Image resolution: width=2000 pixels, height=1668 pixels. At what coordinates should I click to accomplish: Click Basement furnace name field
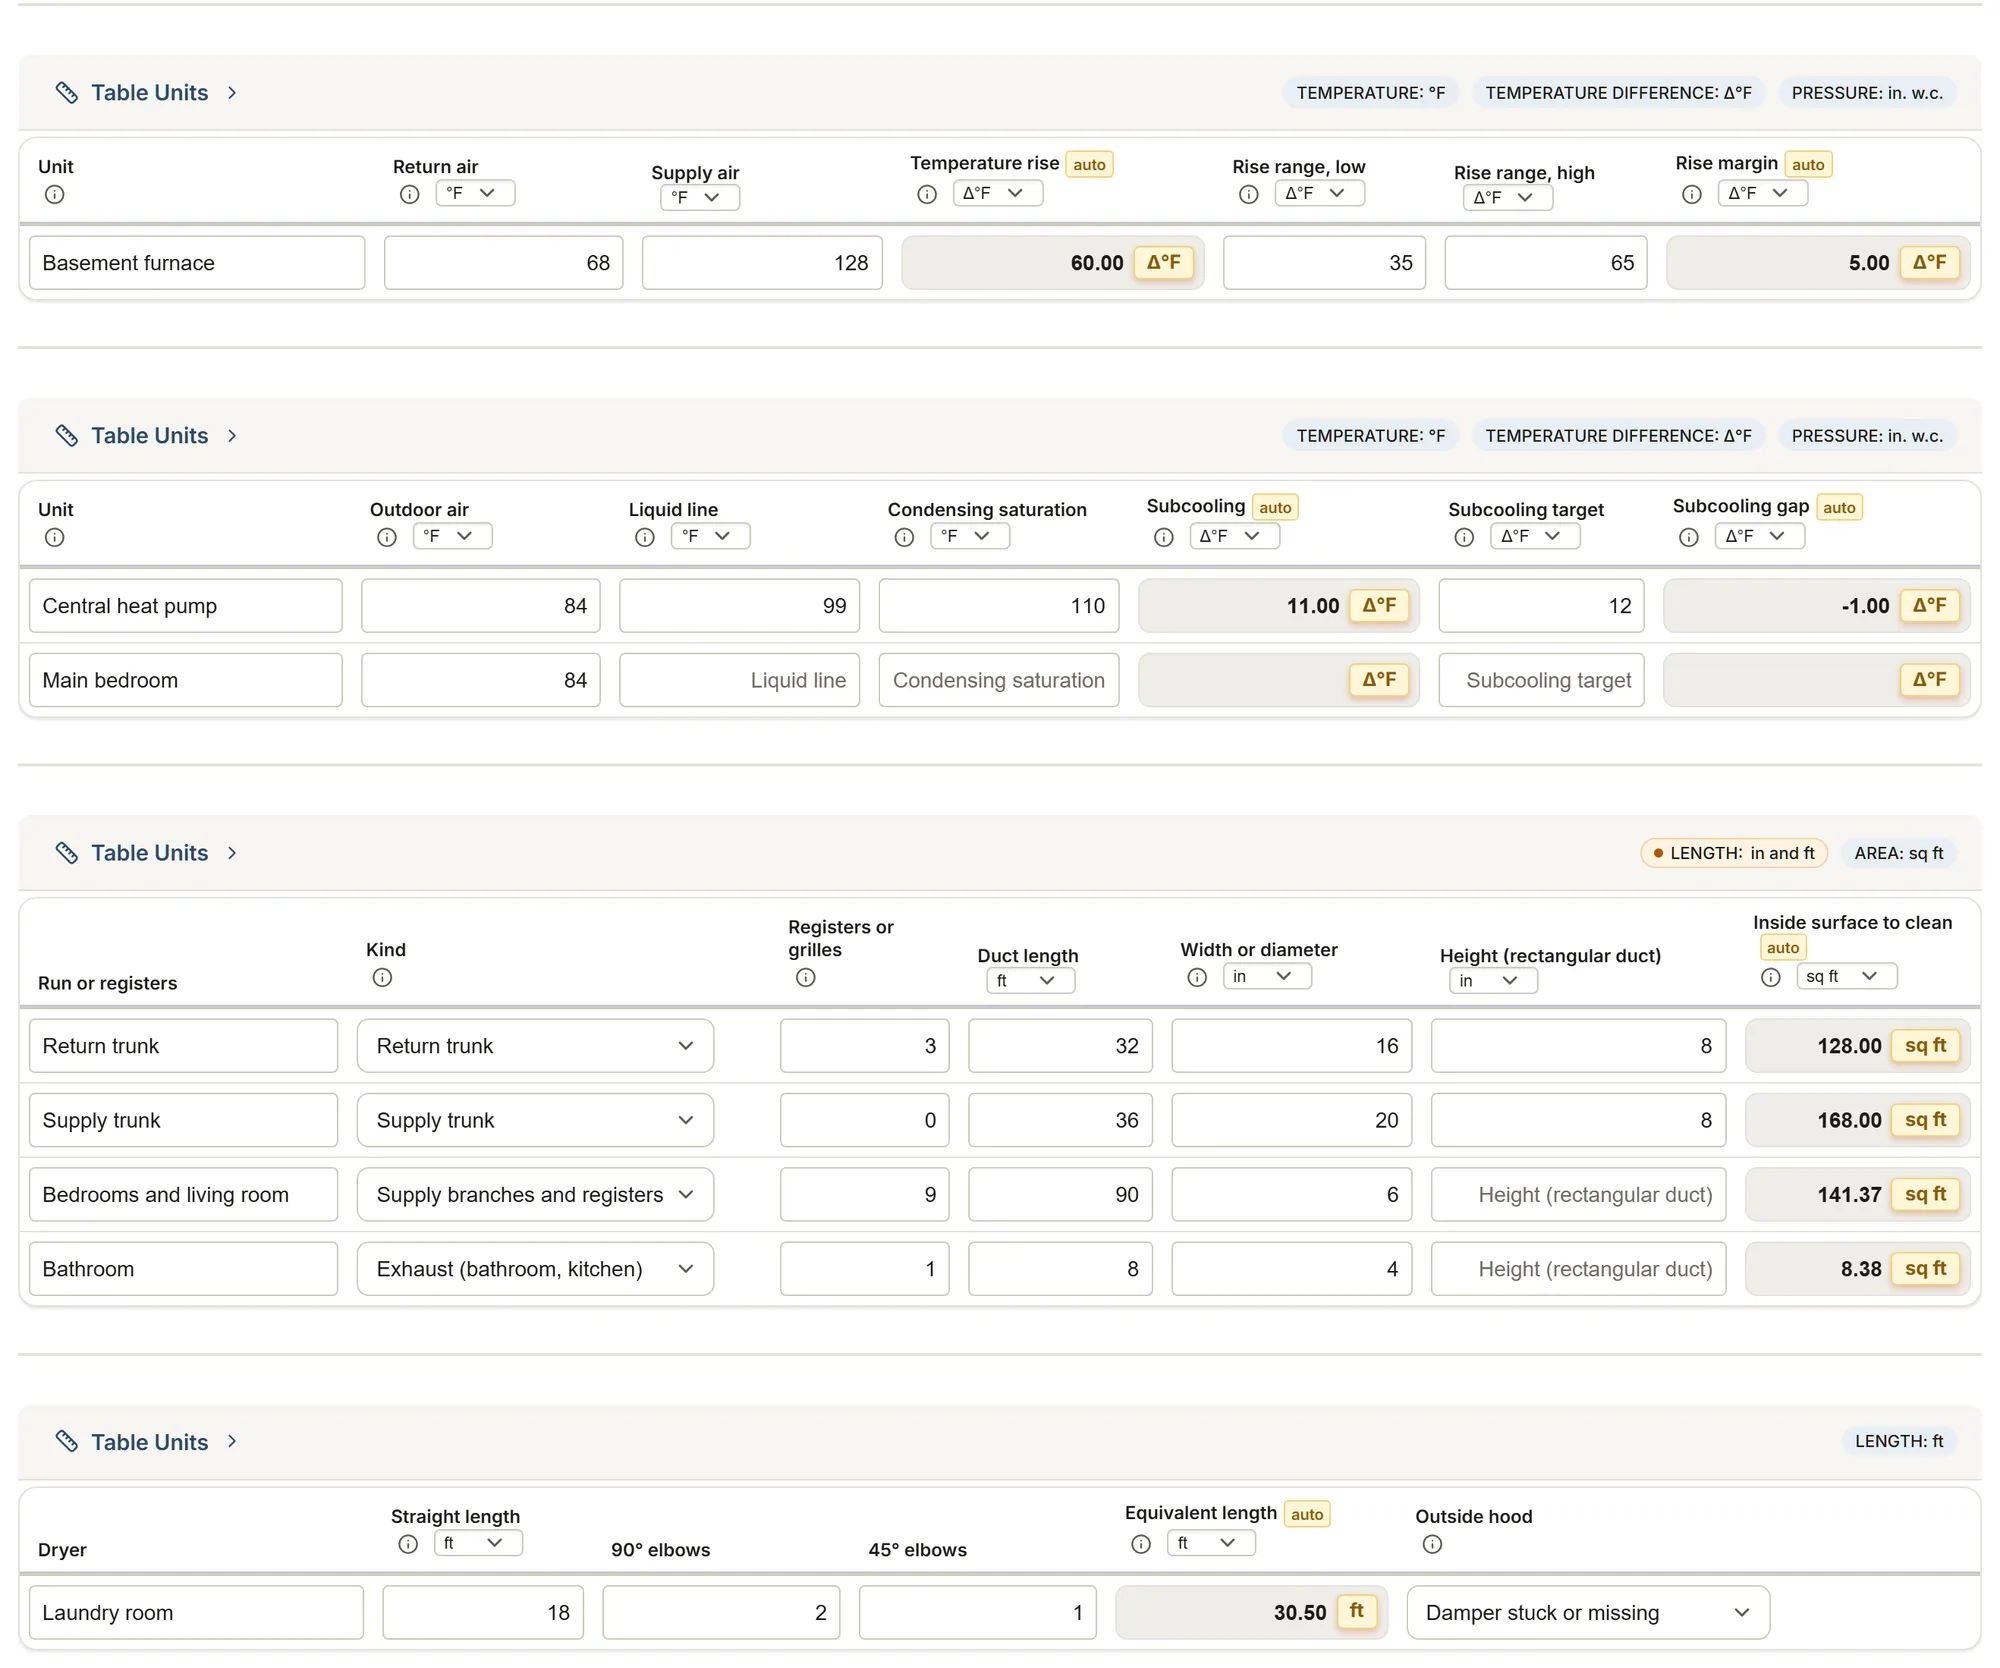[x=197, y=263]
